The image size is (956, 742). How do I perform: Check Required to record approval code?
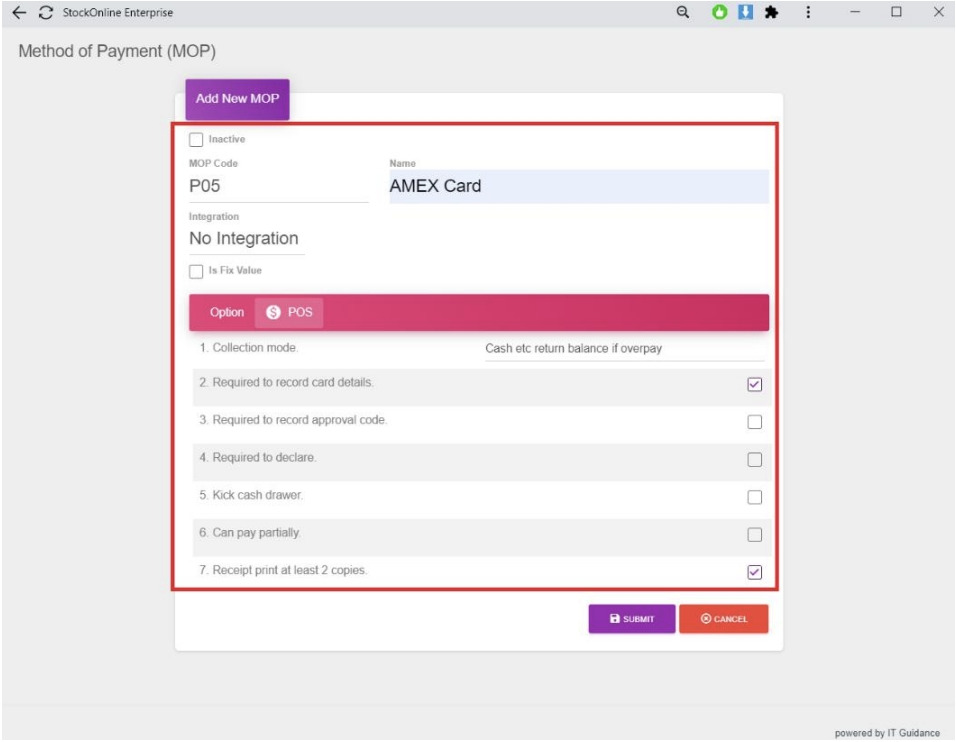(x=755, y=422)
